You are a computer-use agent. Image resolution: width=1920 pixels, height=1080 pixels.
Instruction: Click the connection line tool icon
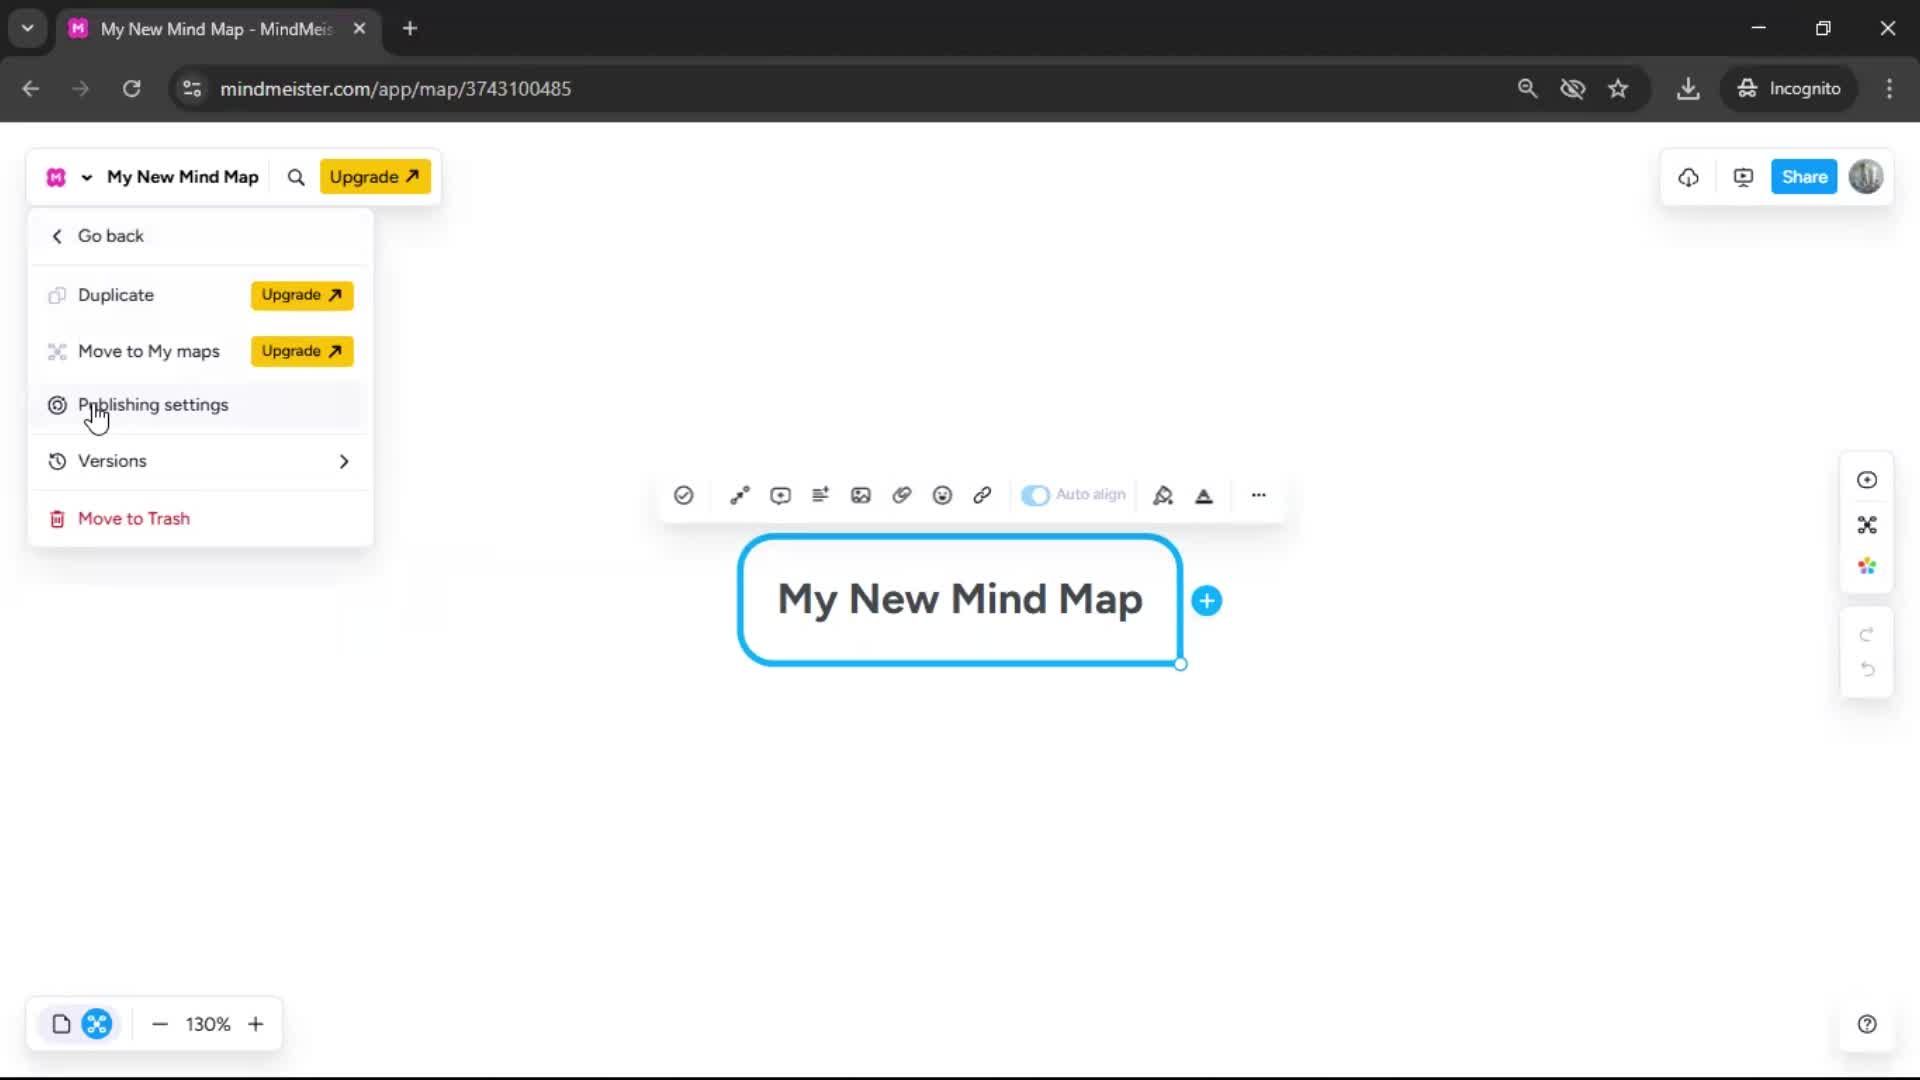[740, 495]
